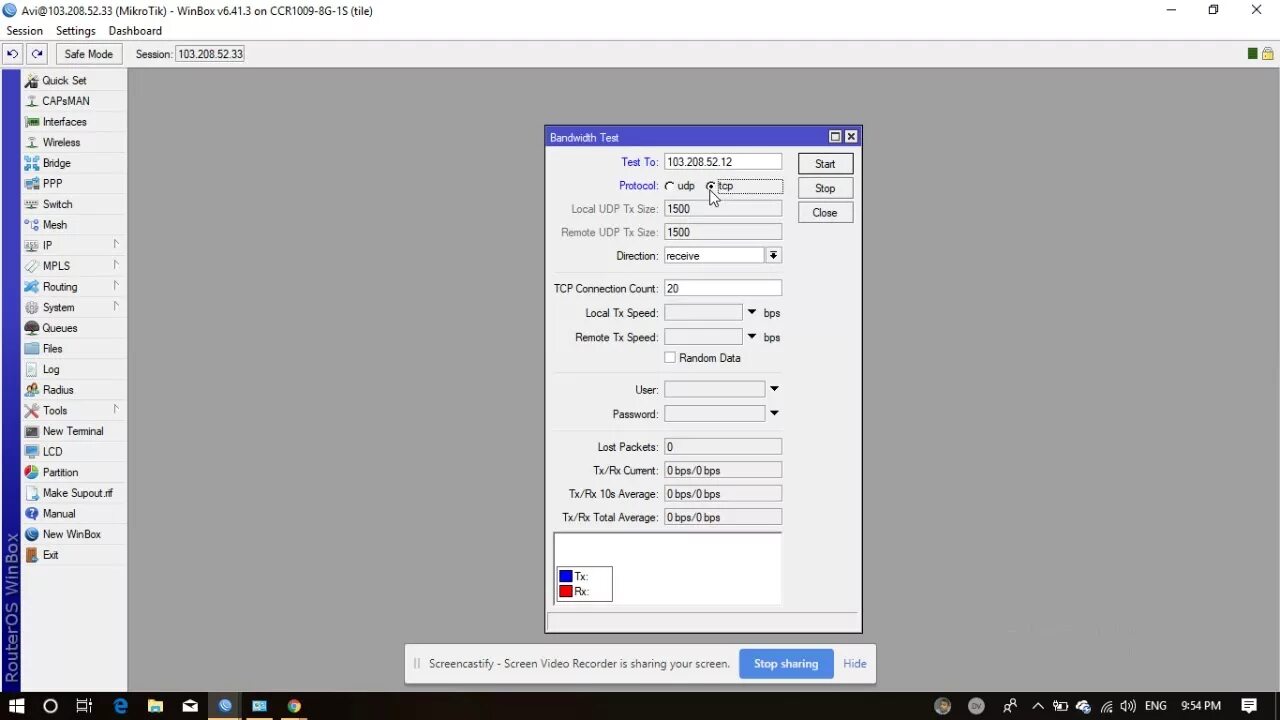Click the Close button in Bandwidth Test
This screenshot has width=1280, height=720.
[x=825, y=213]
